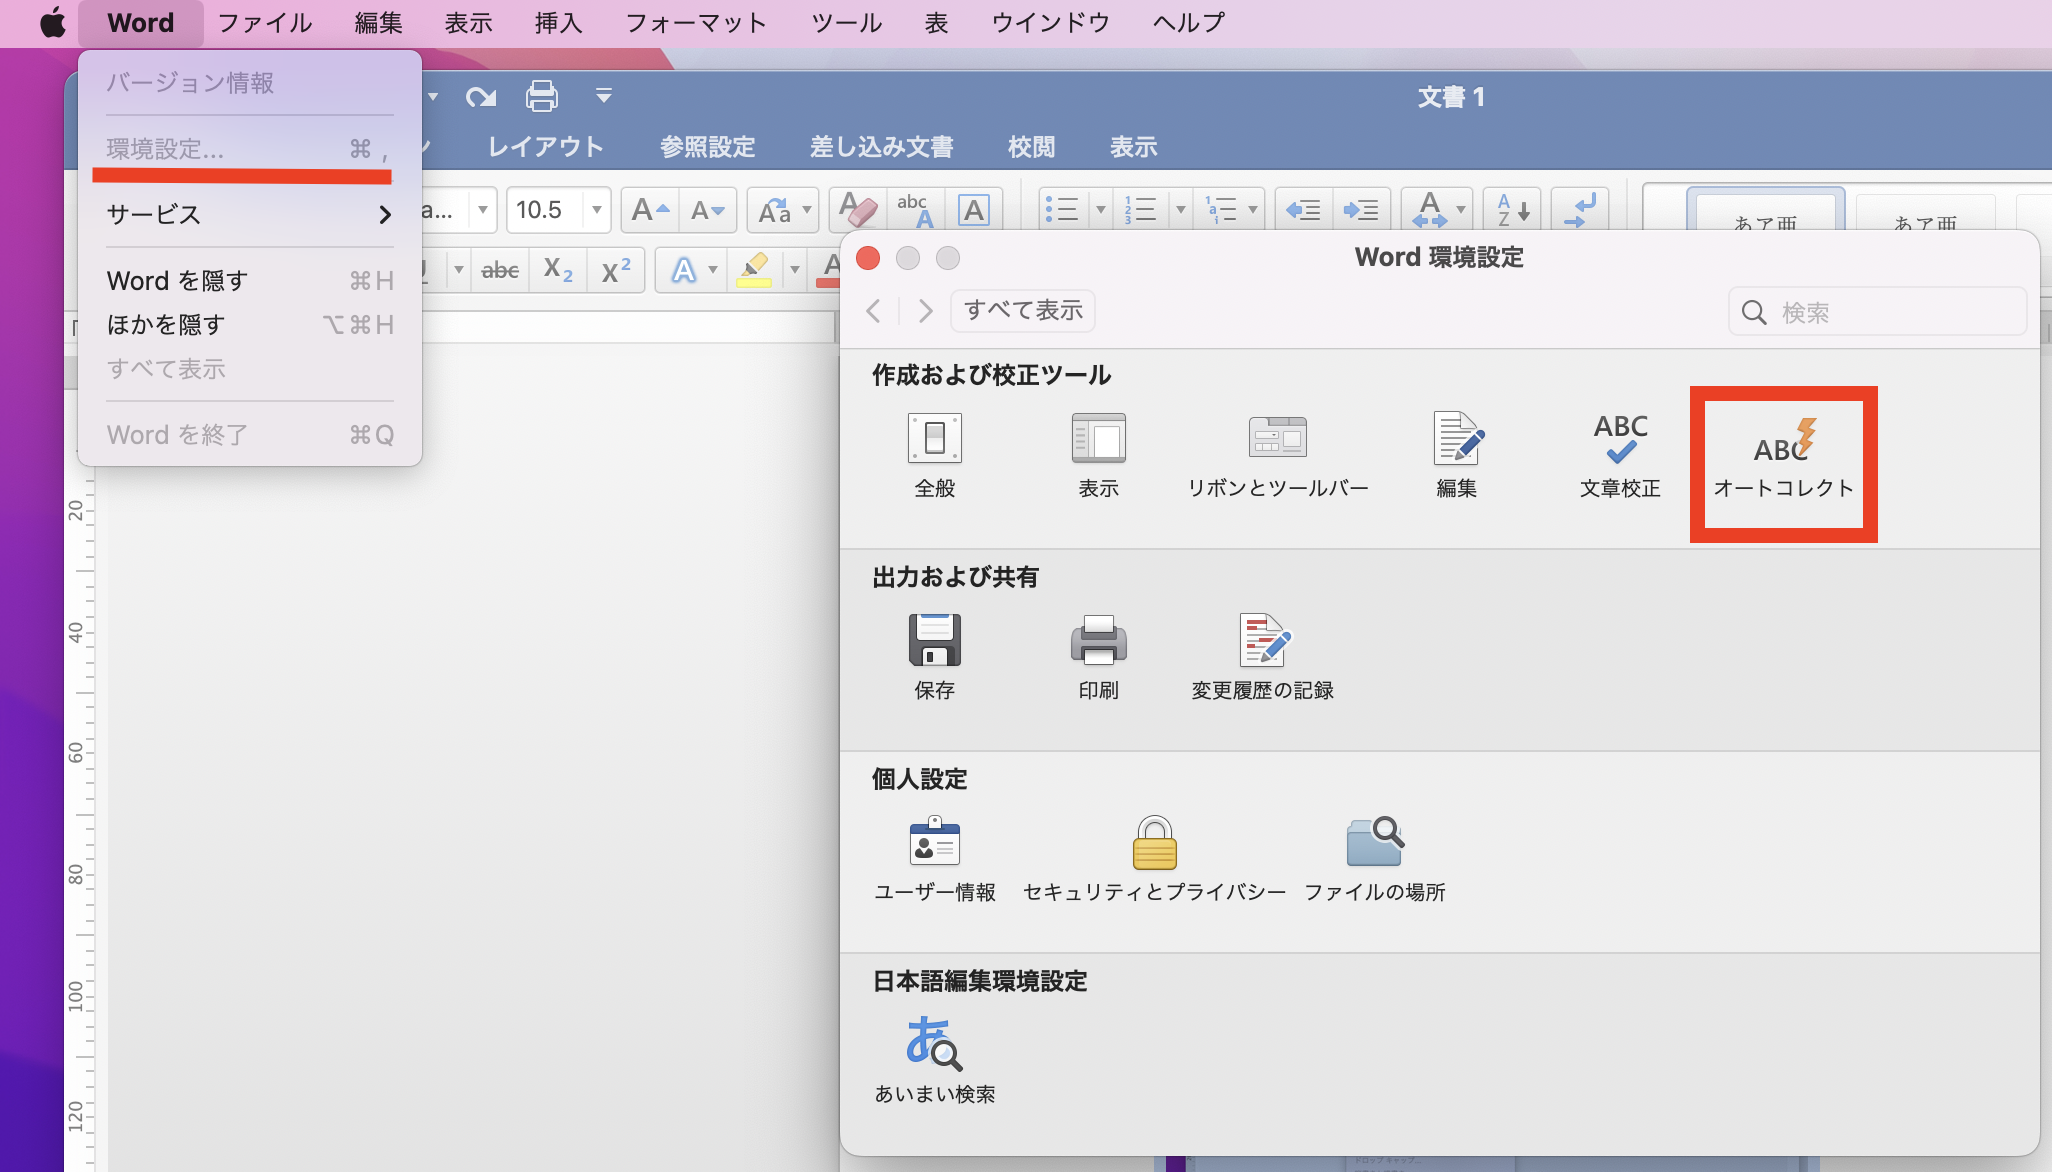Click the bulleted list icon
The image size is (2052, 1172).
tap(1063, 210)
